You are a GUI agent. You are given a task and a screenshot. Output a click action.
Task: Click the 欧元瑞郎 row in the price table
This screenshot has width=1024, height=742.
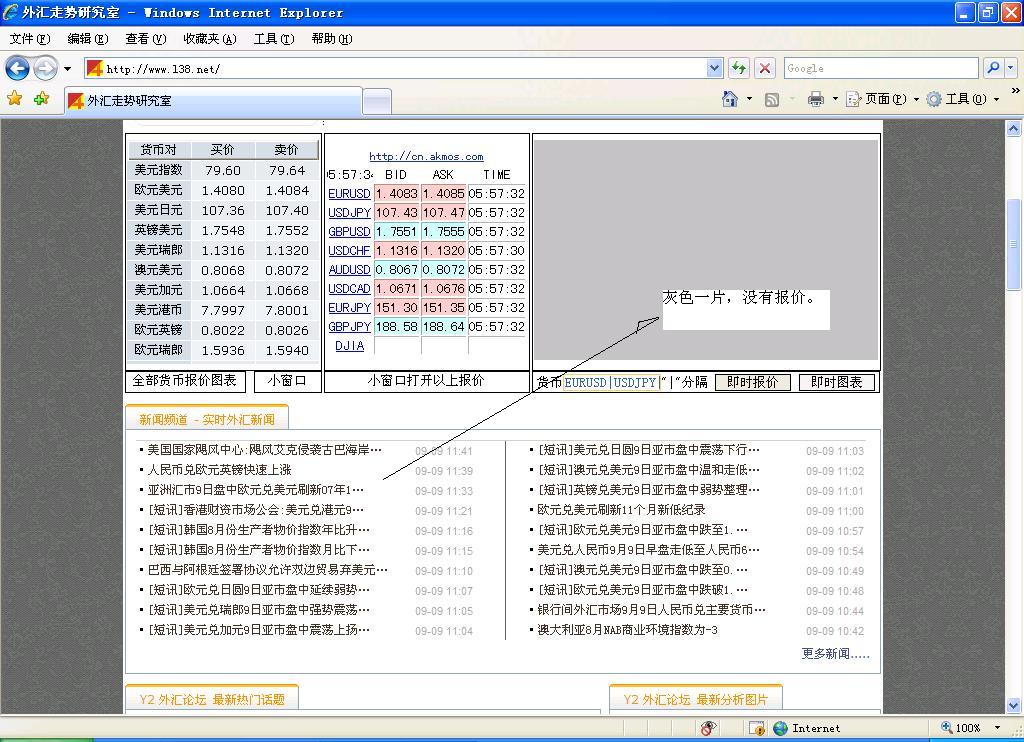(x=223, y=350)
